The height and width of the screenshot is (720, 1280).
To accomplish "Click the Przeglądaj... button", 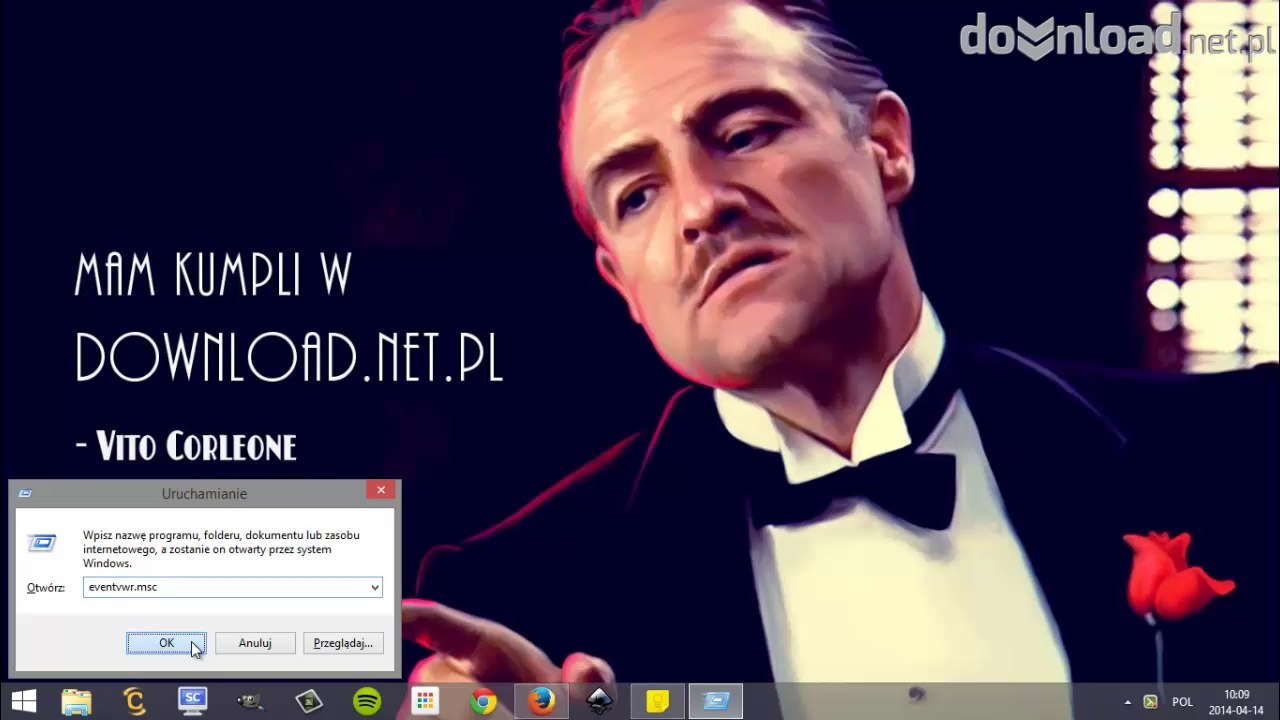I will tap(343, 643).
